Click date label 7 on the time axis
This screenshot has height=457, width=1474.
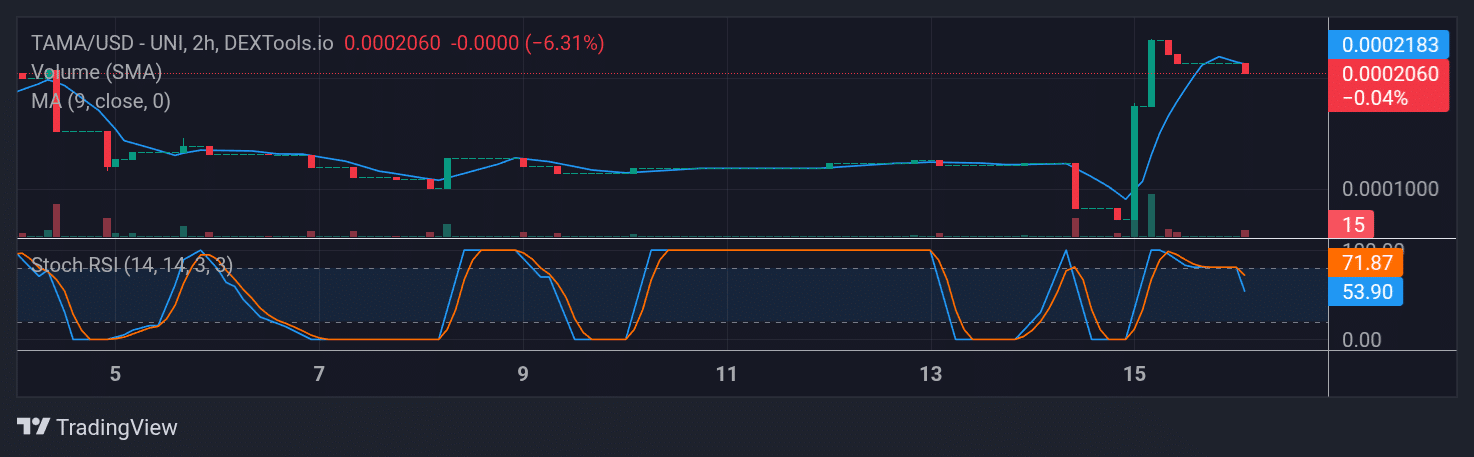319,375
